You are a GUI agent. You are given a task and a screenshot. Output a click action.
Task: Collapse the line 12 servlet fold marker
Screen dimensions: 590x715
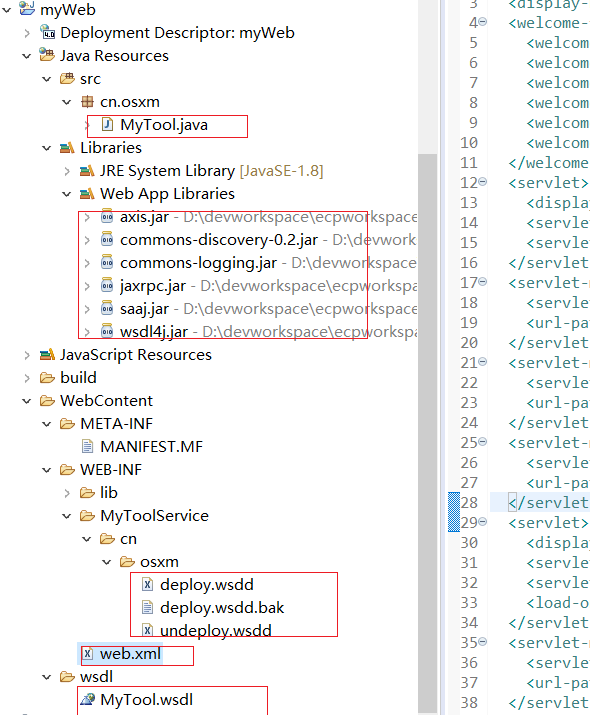pos(483,182)
